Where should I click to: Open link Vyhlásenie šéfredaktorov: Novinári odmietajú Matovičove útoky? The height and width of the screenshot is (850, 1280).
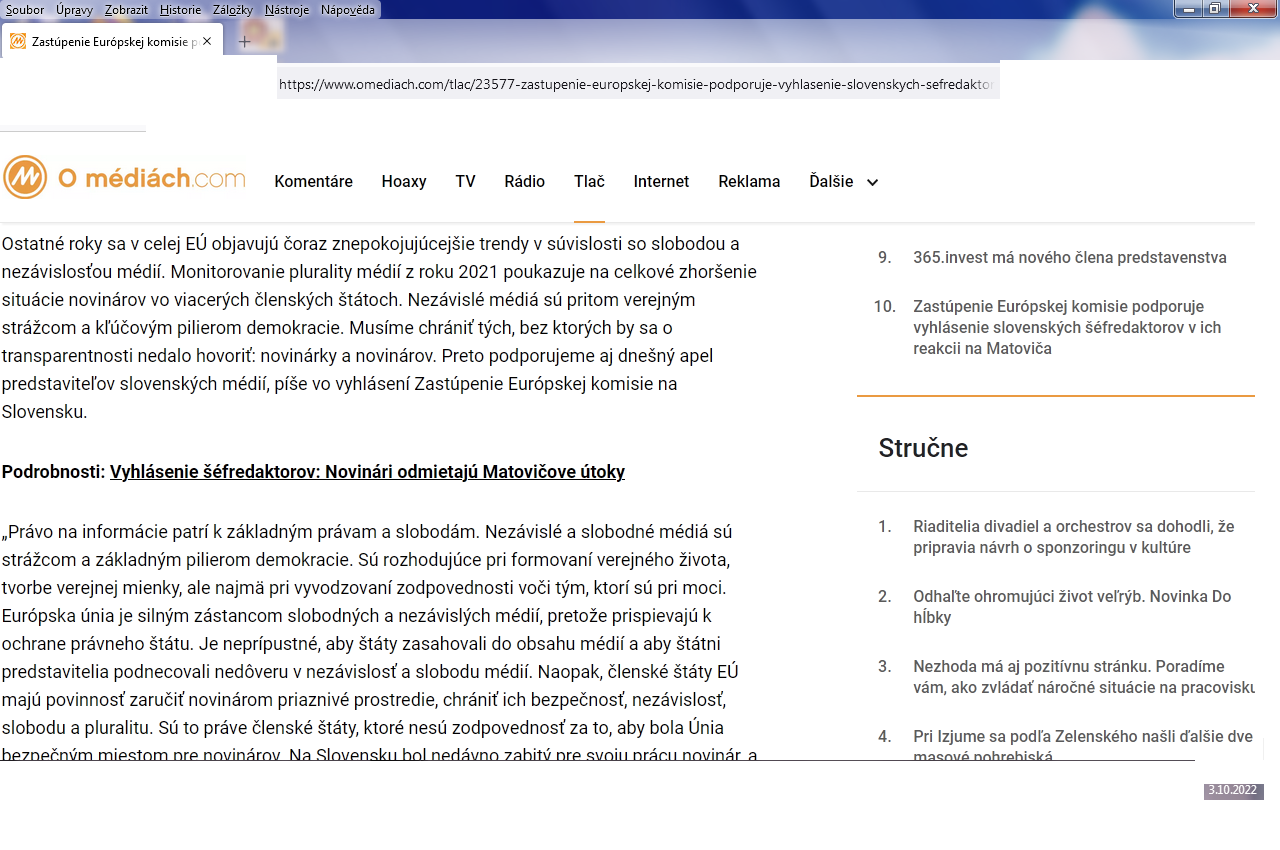367,472
